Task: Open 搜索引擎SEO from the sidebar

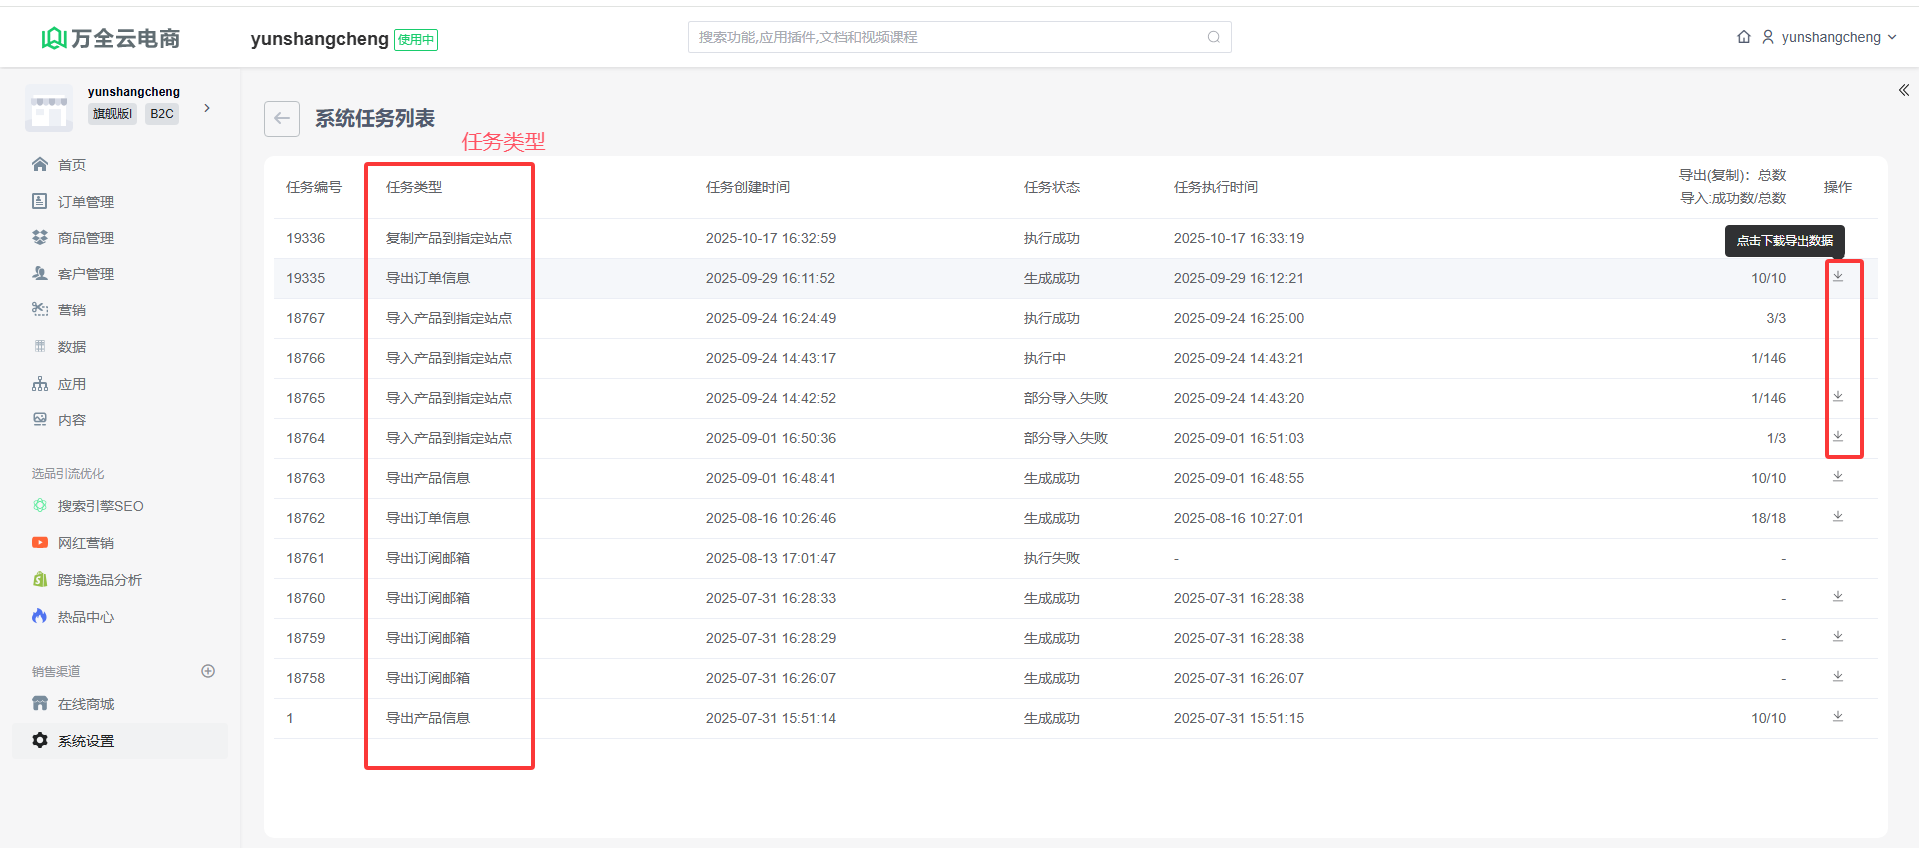Action: [100, 506]
